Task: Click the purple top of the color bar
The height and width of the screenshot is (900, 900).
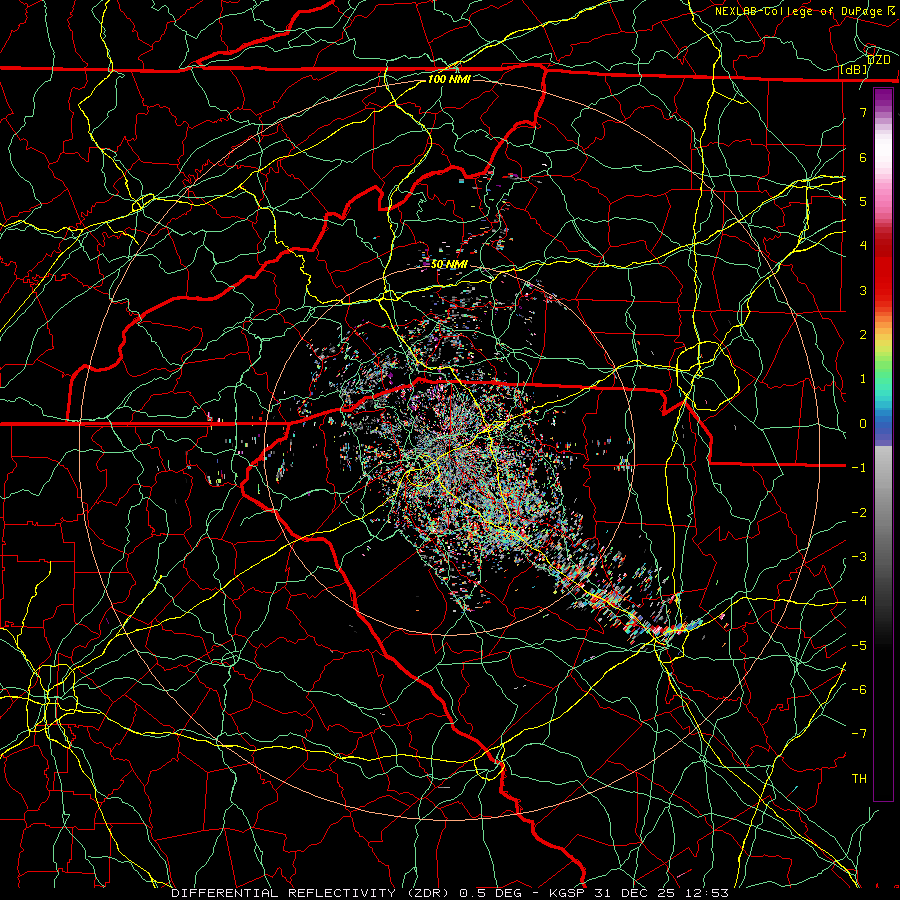Action: pos(883,98)
